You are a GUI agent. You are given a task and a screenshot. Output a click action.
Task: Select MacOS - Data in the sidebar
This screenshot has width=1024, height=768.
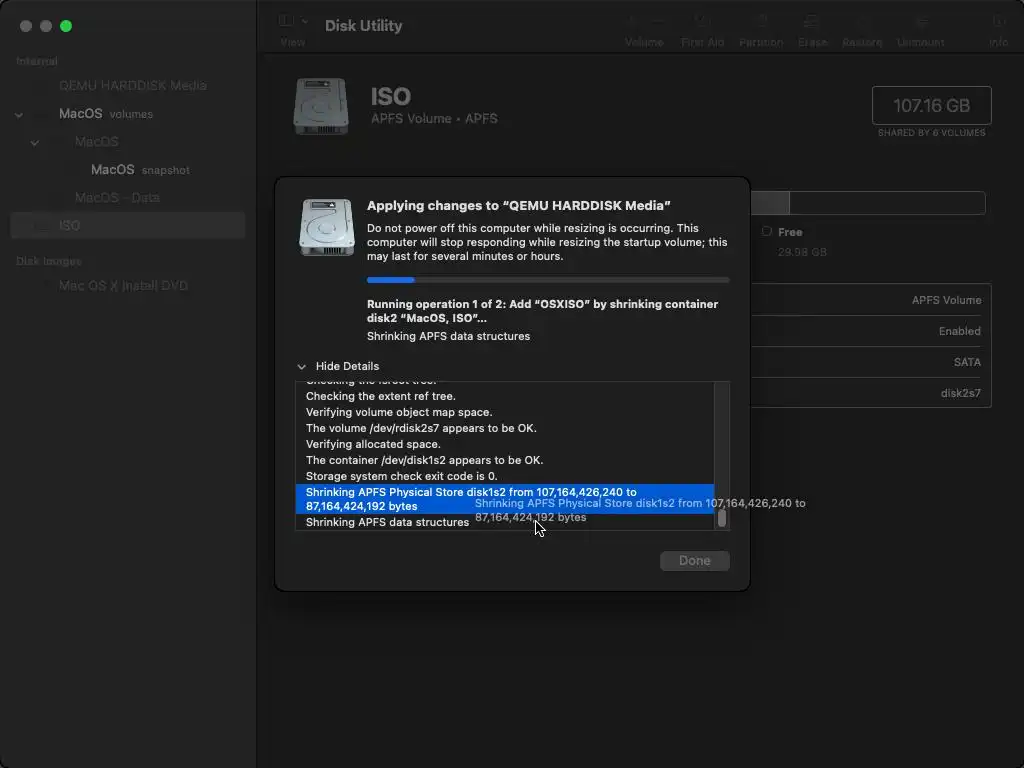point(128,197)
